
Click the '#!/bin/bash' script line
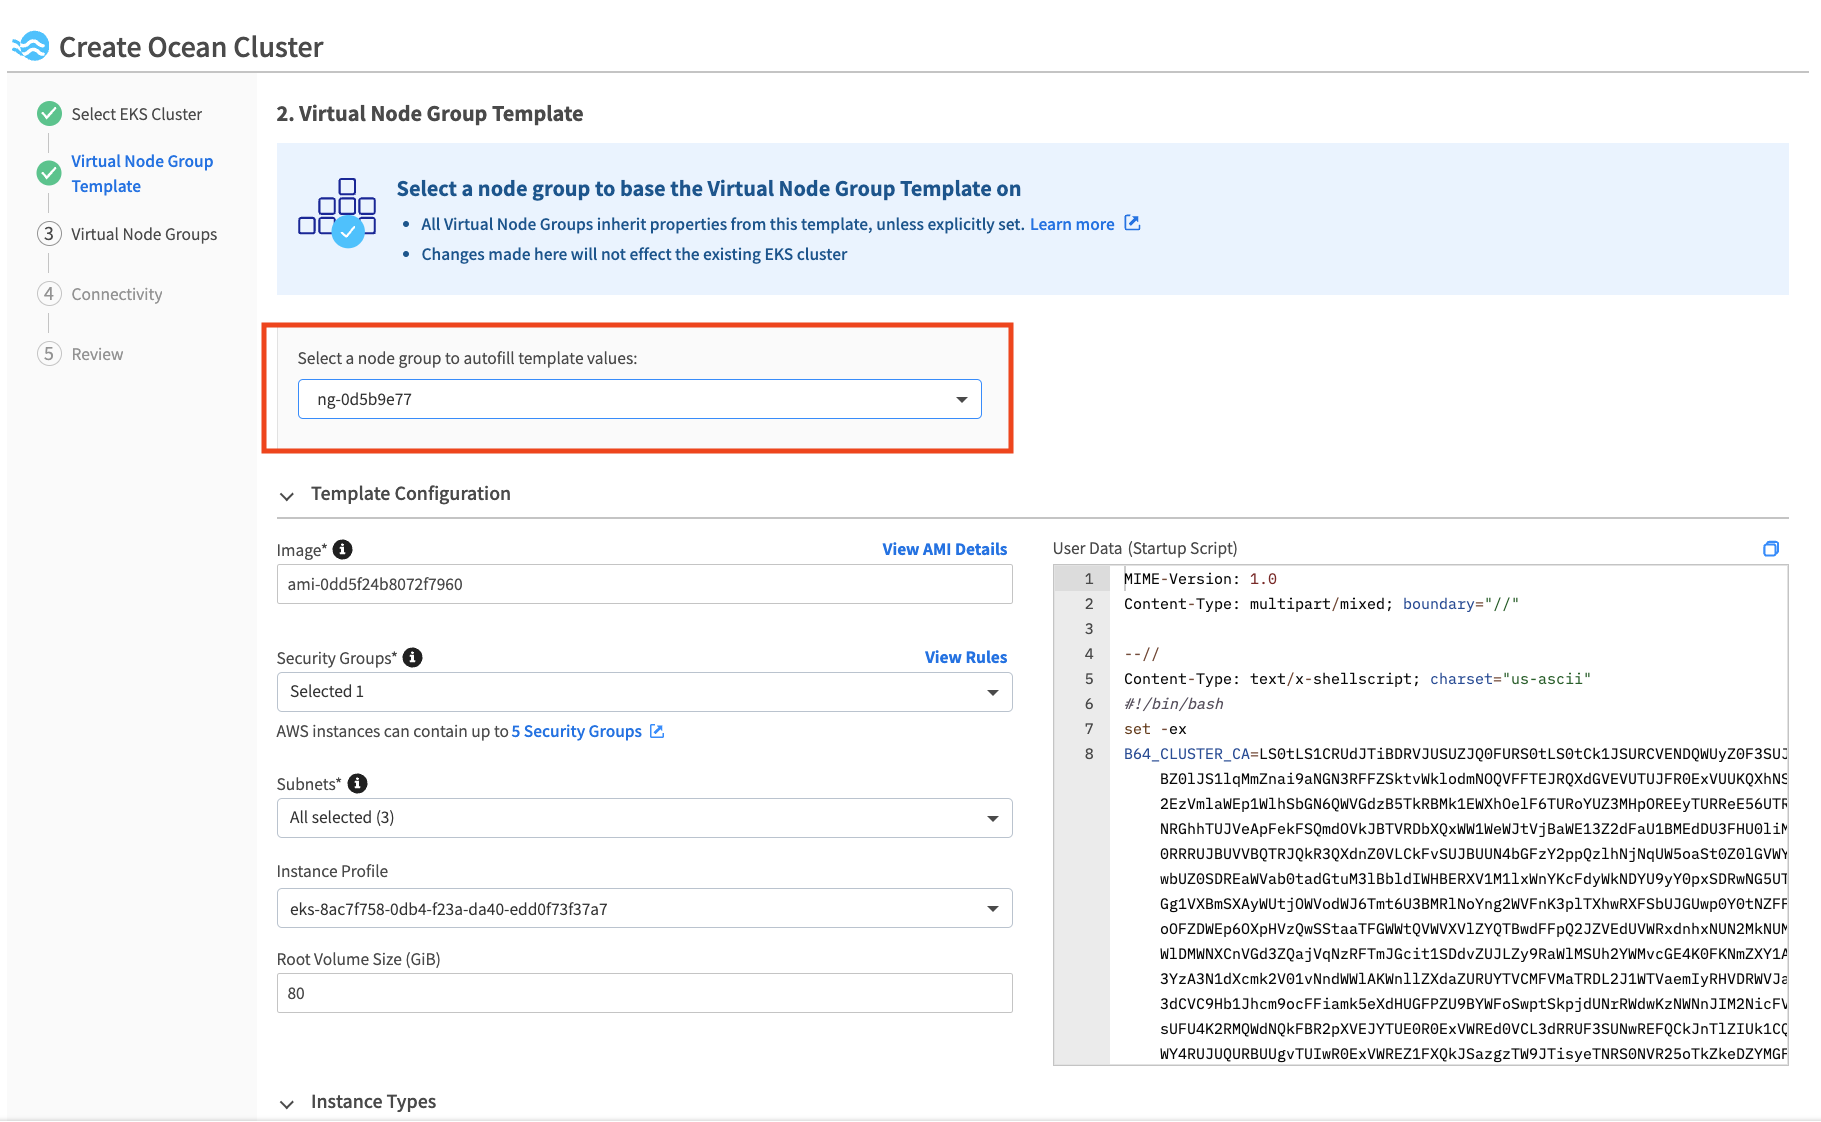click(1173, 704)
